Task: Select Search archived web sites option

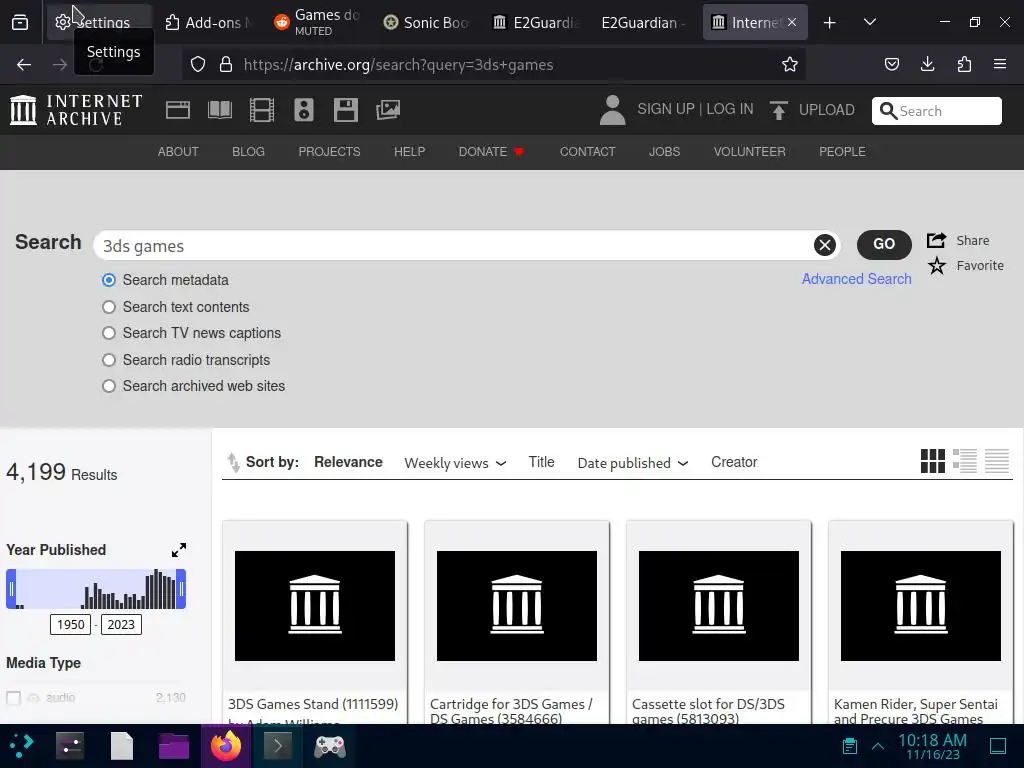Action: tap(109, 386)
